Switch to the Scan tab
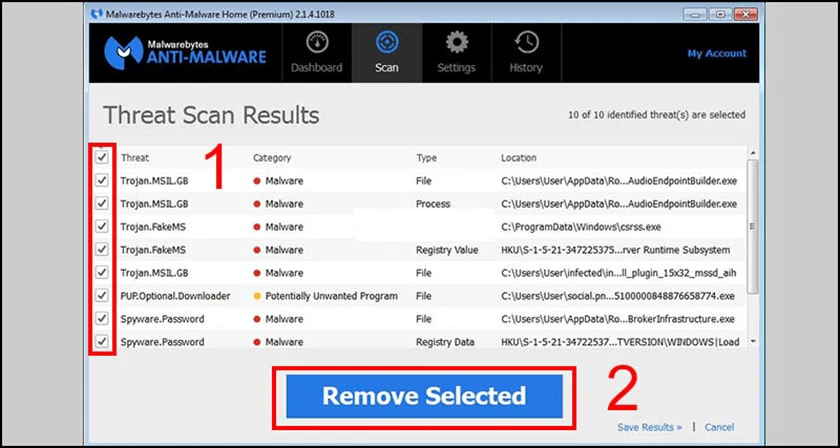This screenshot has width=840, height=448. point(387,53)
